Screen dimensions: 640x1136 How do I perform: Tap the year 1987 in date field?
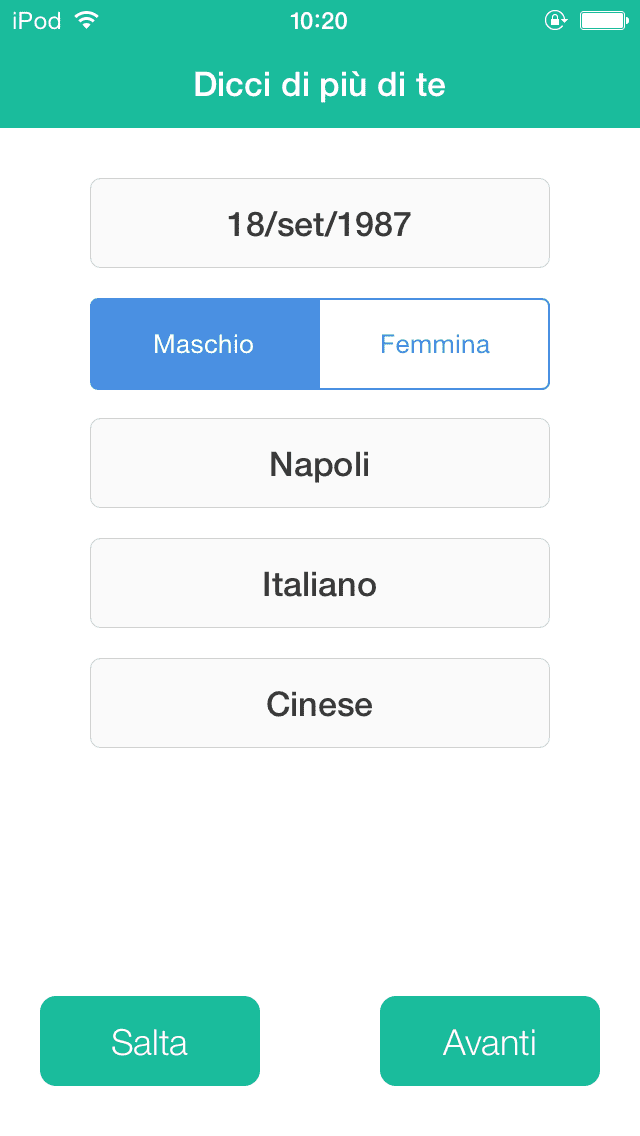(x=375, y=224)
